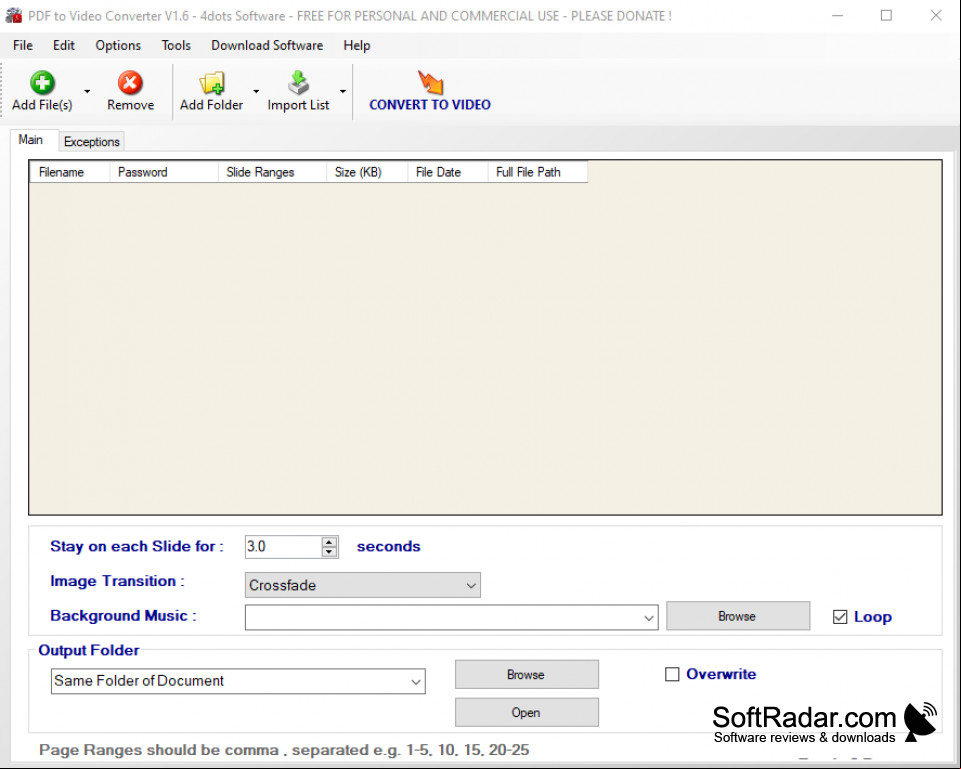Switch to the Exceptions tab
The height and width of the screenshot is (769, 961).
92,142
